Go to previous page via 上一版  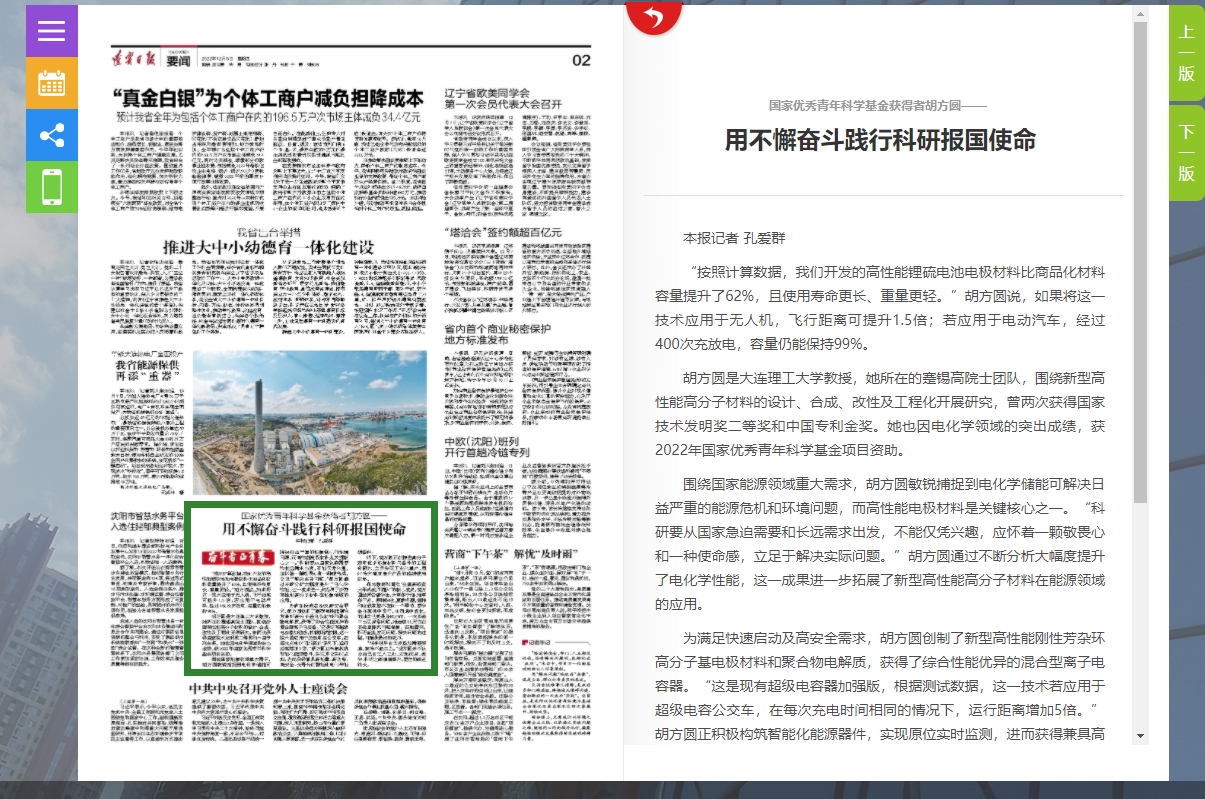(x=1186, y=52)
